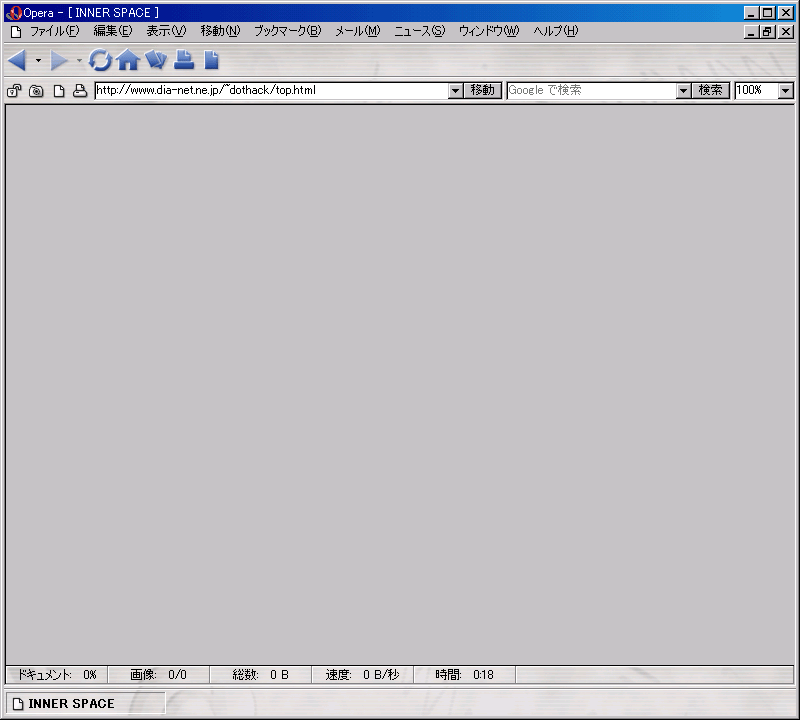Close the Opera application window

pos(786,13)
